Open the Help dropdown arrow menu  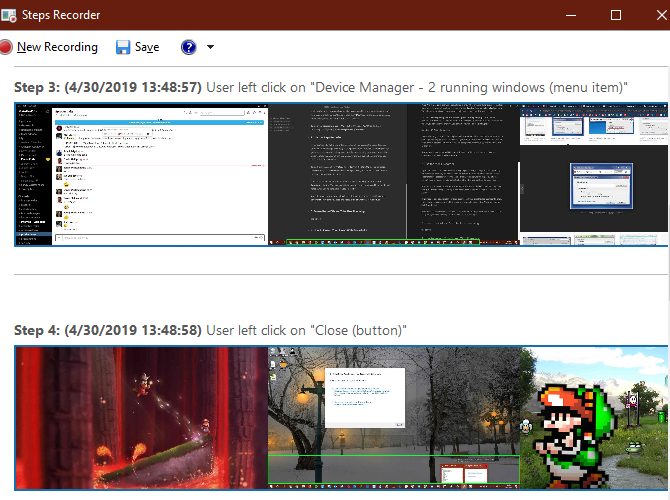(x=210, y=47)
